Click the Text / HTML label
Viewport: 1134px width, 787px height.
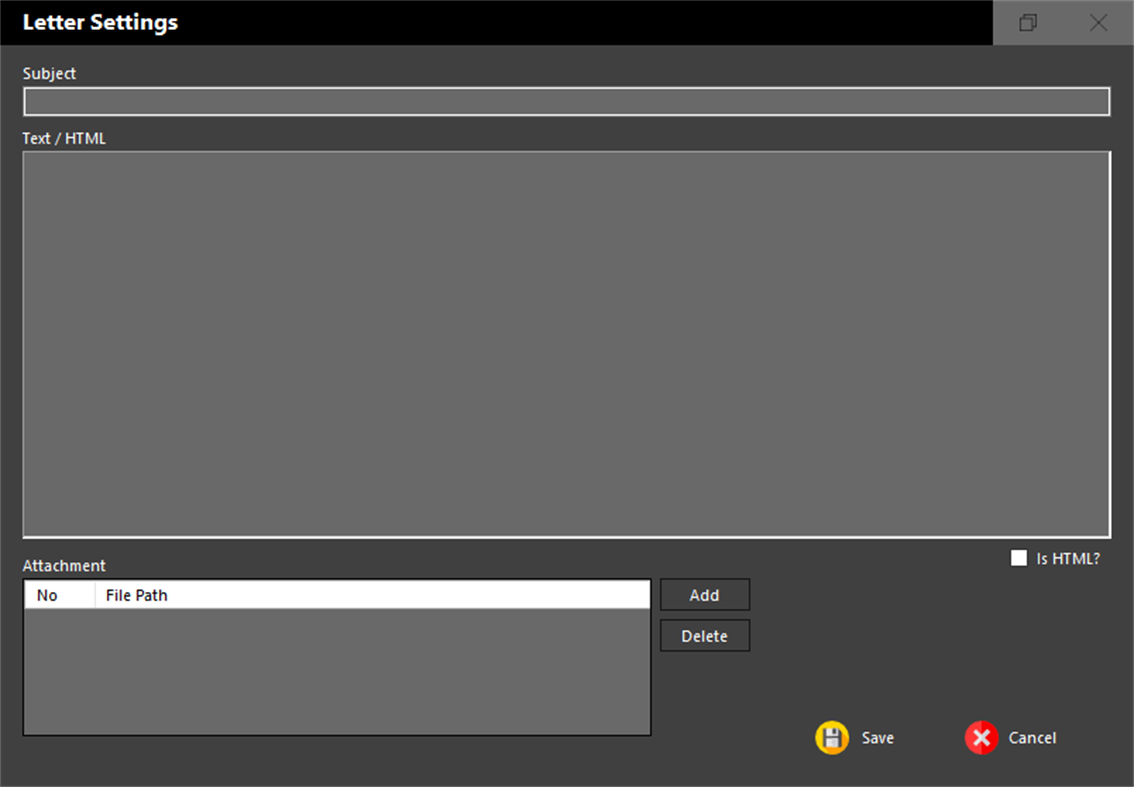(63, 138)
